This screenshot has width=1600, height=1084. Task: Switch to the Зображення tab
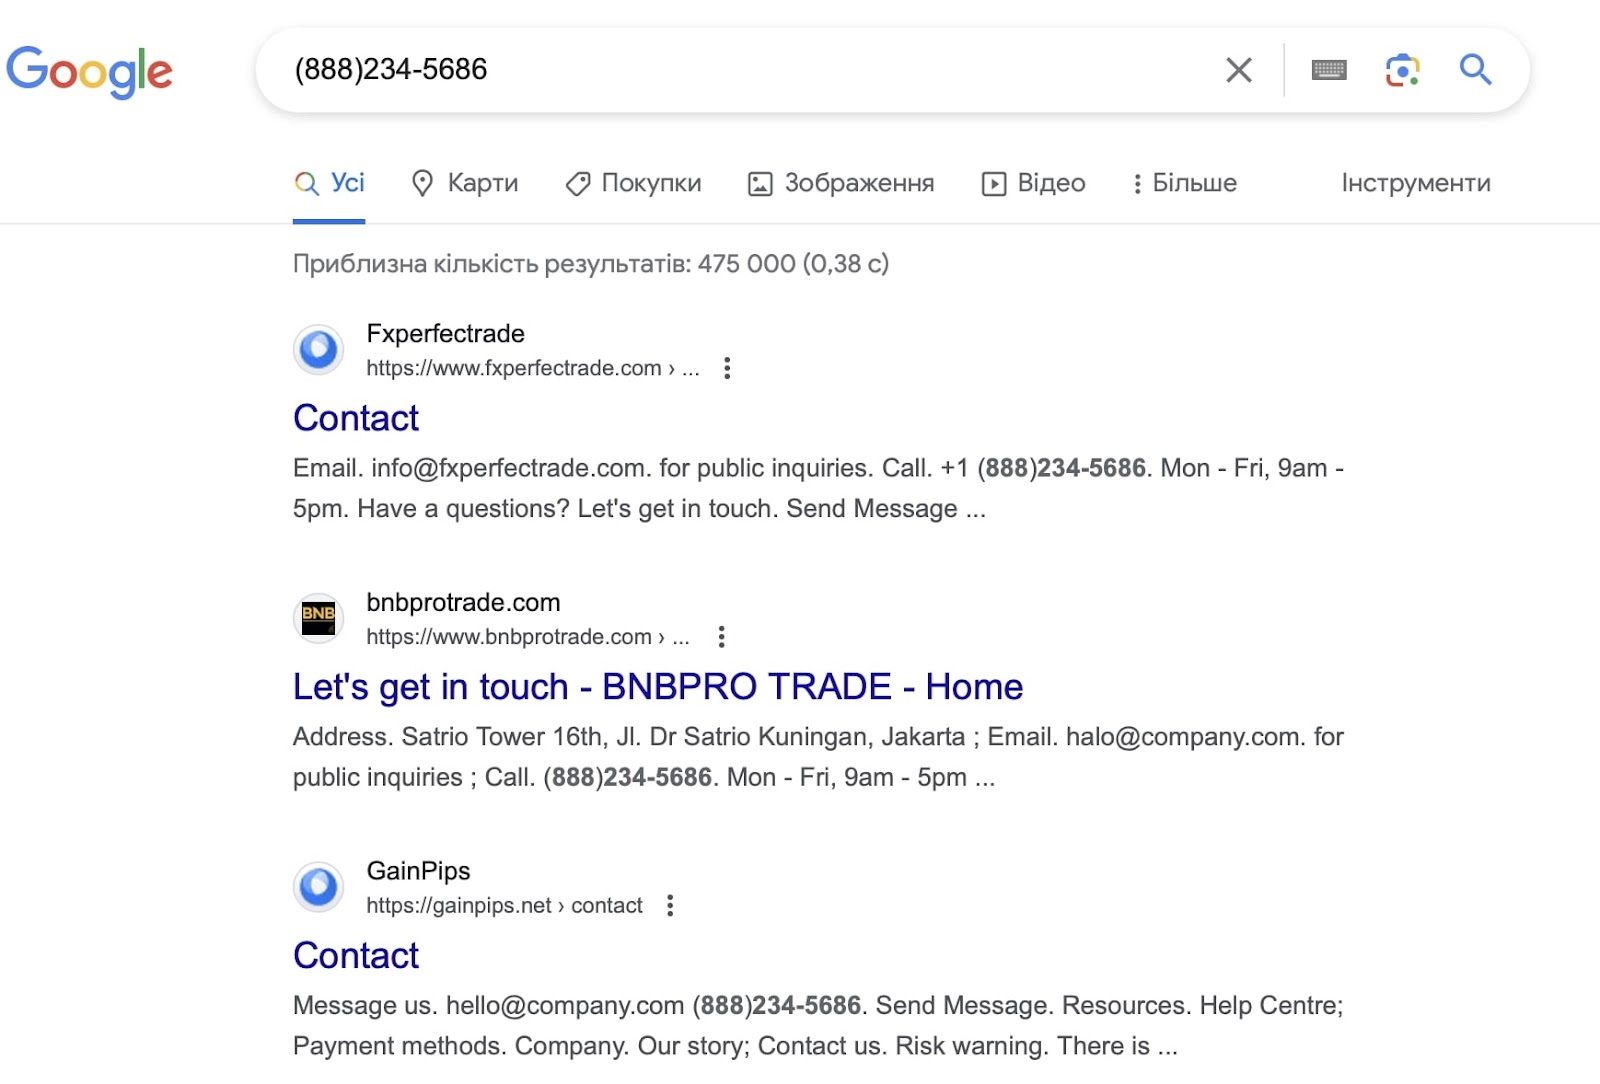tap(841, 183)
